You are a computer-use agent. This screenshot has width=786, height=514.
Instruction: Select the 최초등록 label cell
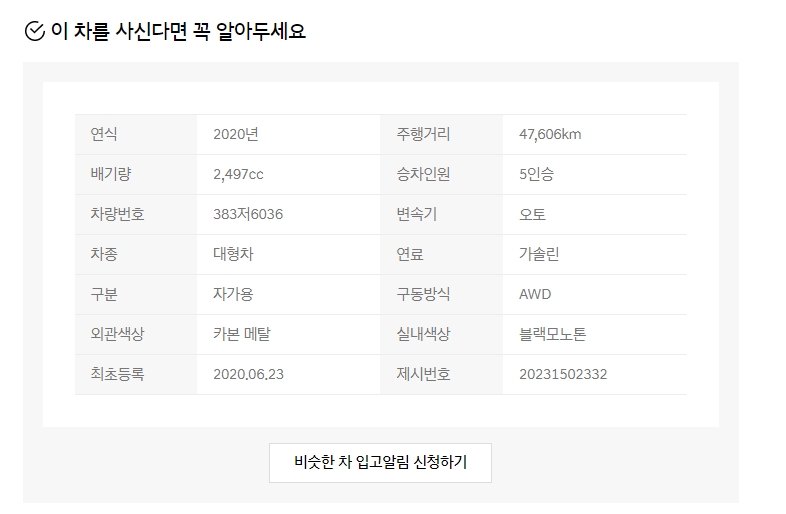coord(136,375)
